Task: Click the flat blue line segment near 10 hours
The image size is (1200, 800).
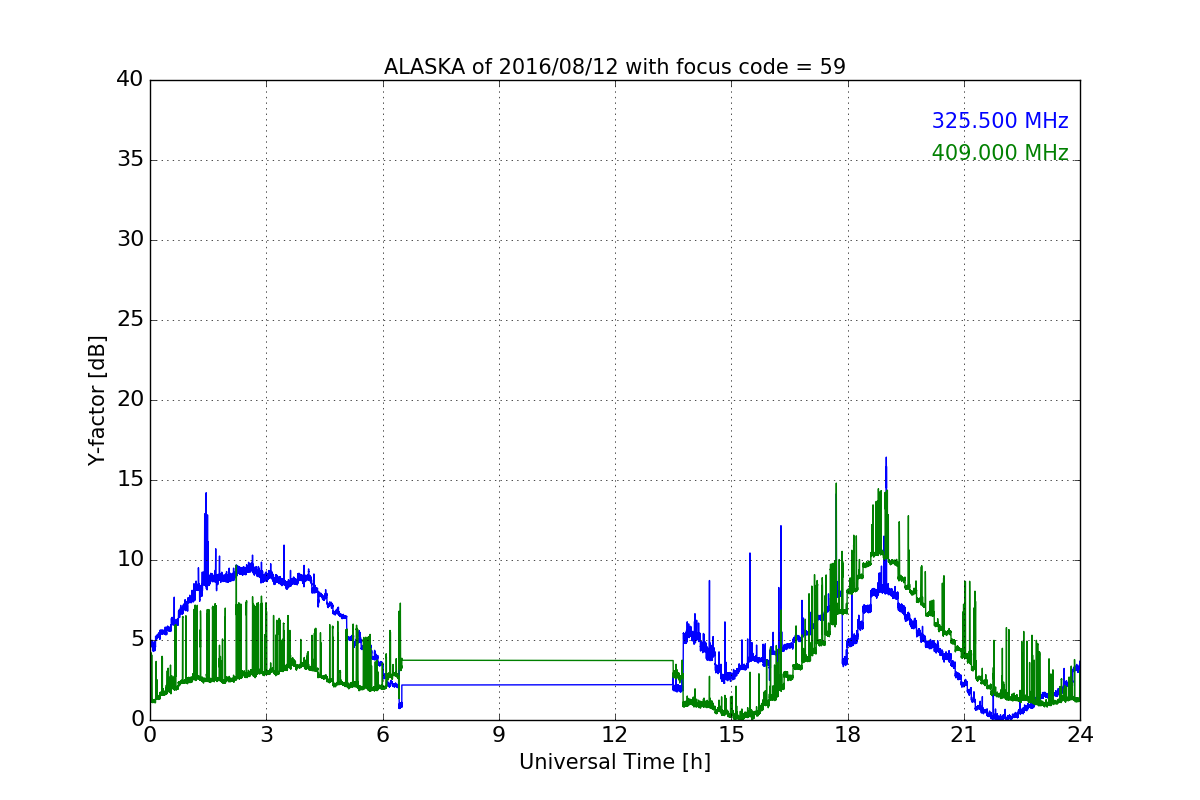Action: tap(538, 685)
